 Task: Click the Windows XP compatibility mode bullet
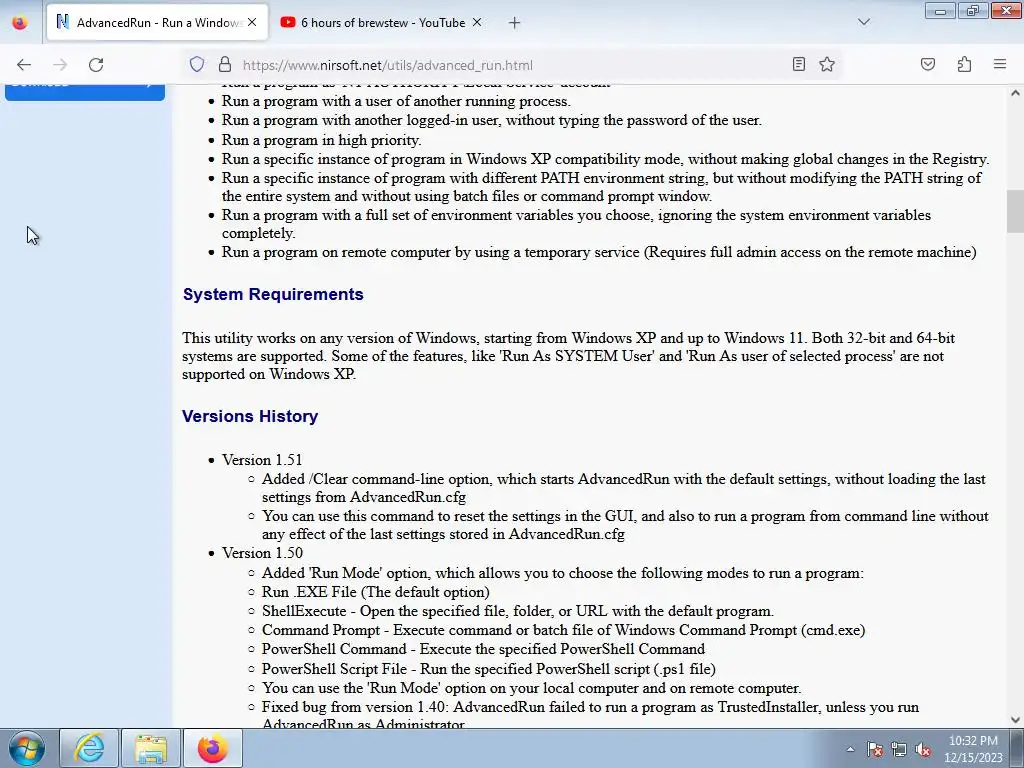point(605,159)
